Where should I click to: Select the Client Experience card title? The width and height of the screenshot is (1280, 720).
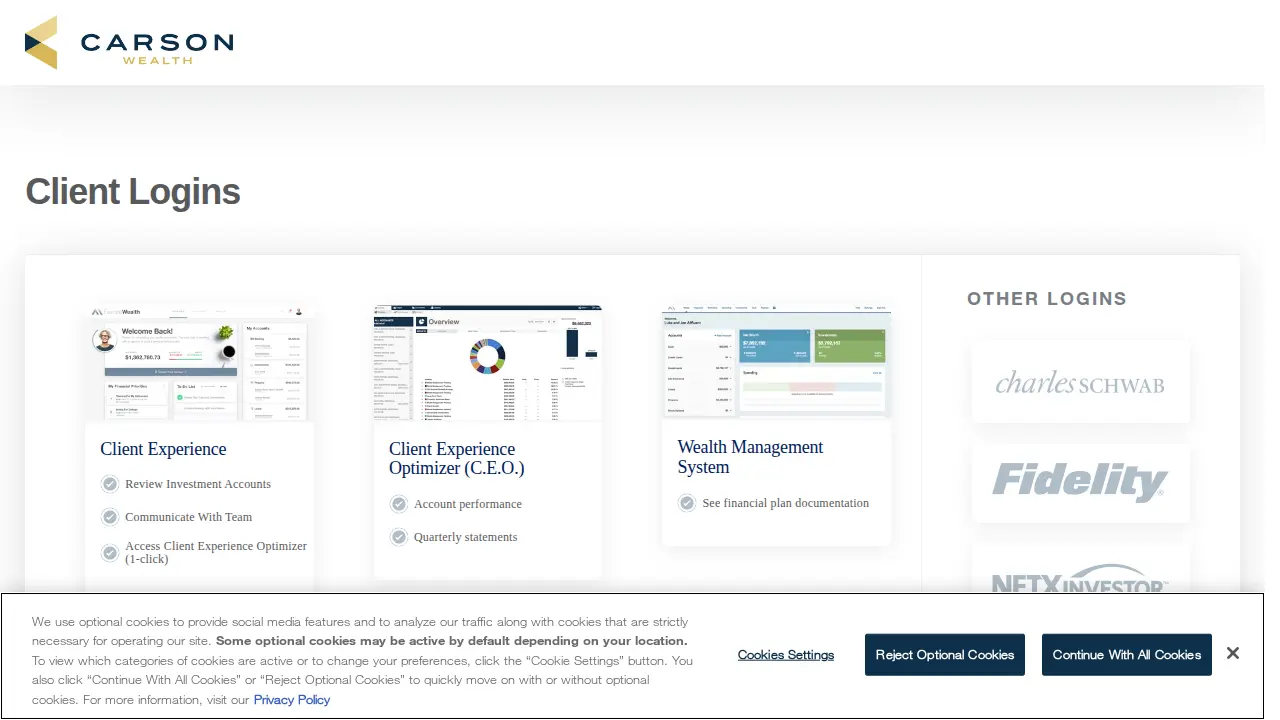(163, 449)
